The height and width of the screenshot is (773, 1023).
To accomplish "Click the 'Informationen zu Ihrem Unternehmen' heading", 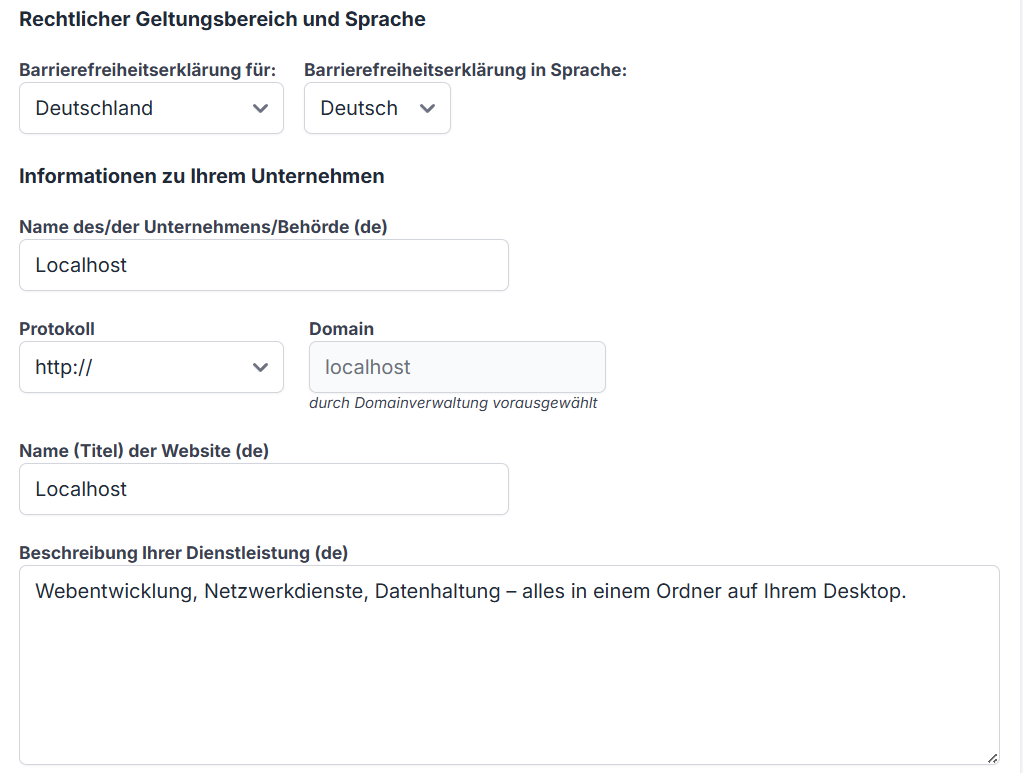I will point(202,176).
